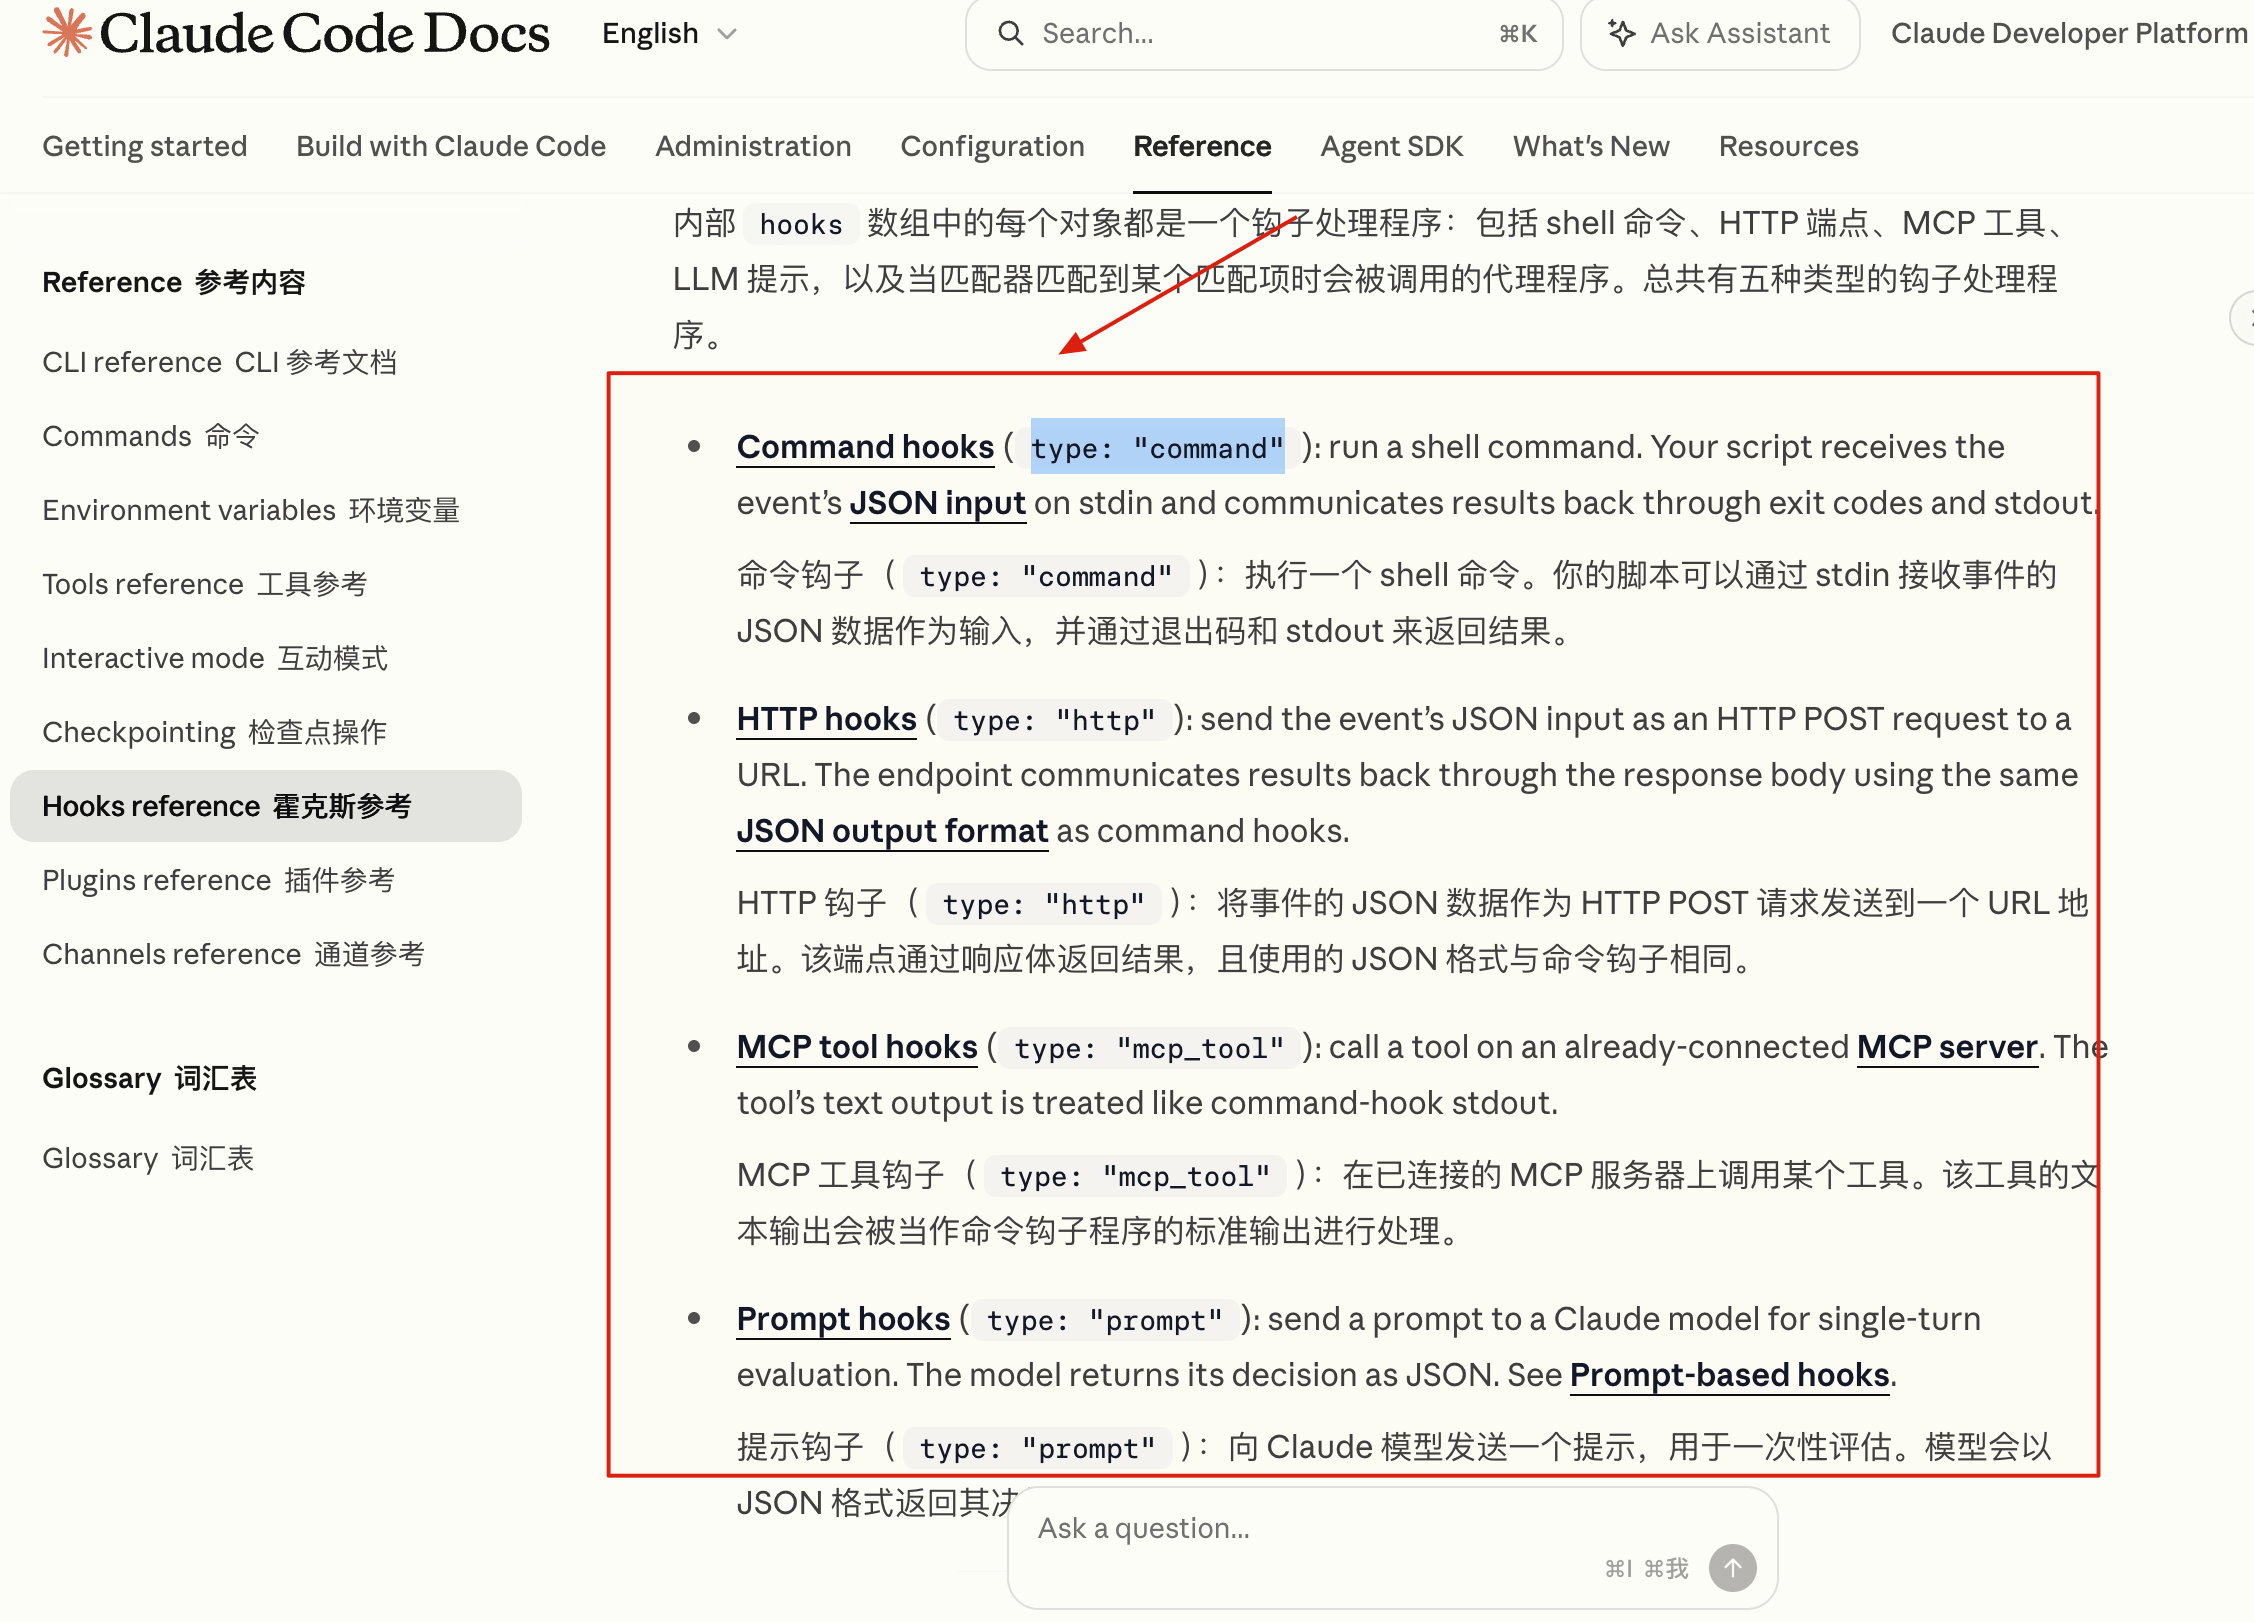Switch to the Getting started tab
Image resolution: width=2254 pixels, height=1622 pixels.
pos(144,146)
